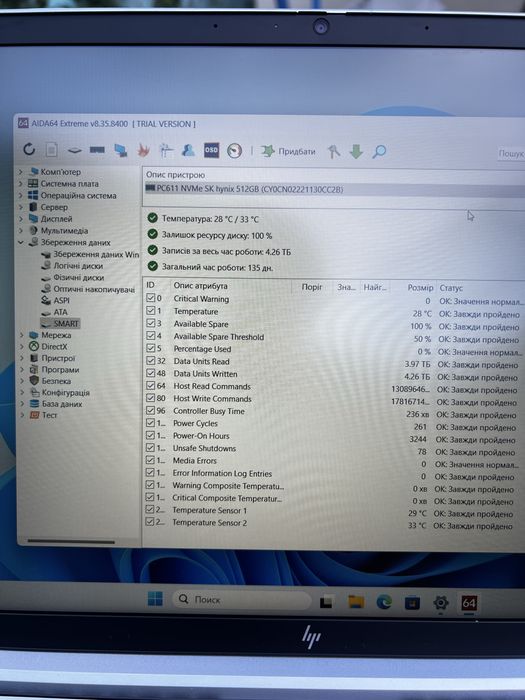Image resolution: width=525 pixels, height=700 pixels.
Task: Toggle the Host Read Commands checkbox
Action: (150, 385)
